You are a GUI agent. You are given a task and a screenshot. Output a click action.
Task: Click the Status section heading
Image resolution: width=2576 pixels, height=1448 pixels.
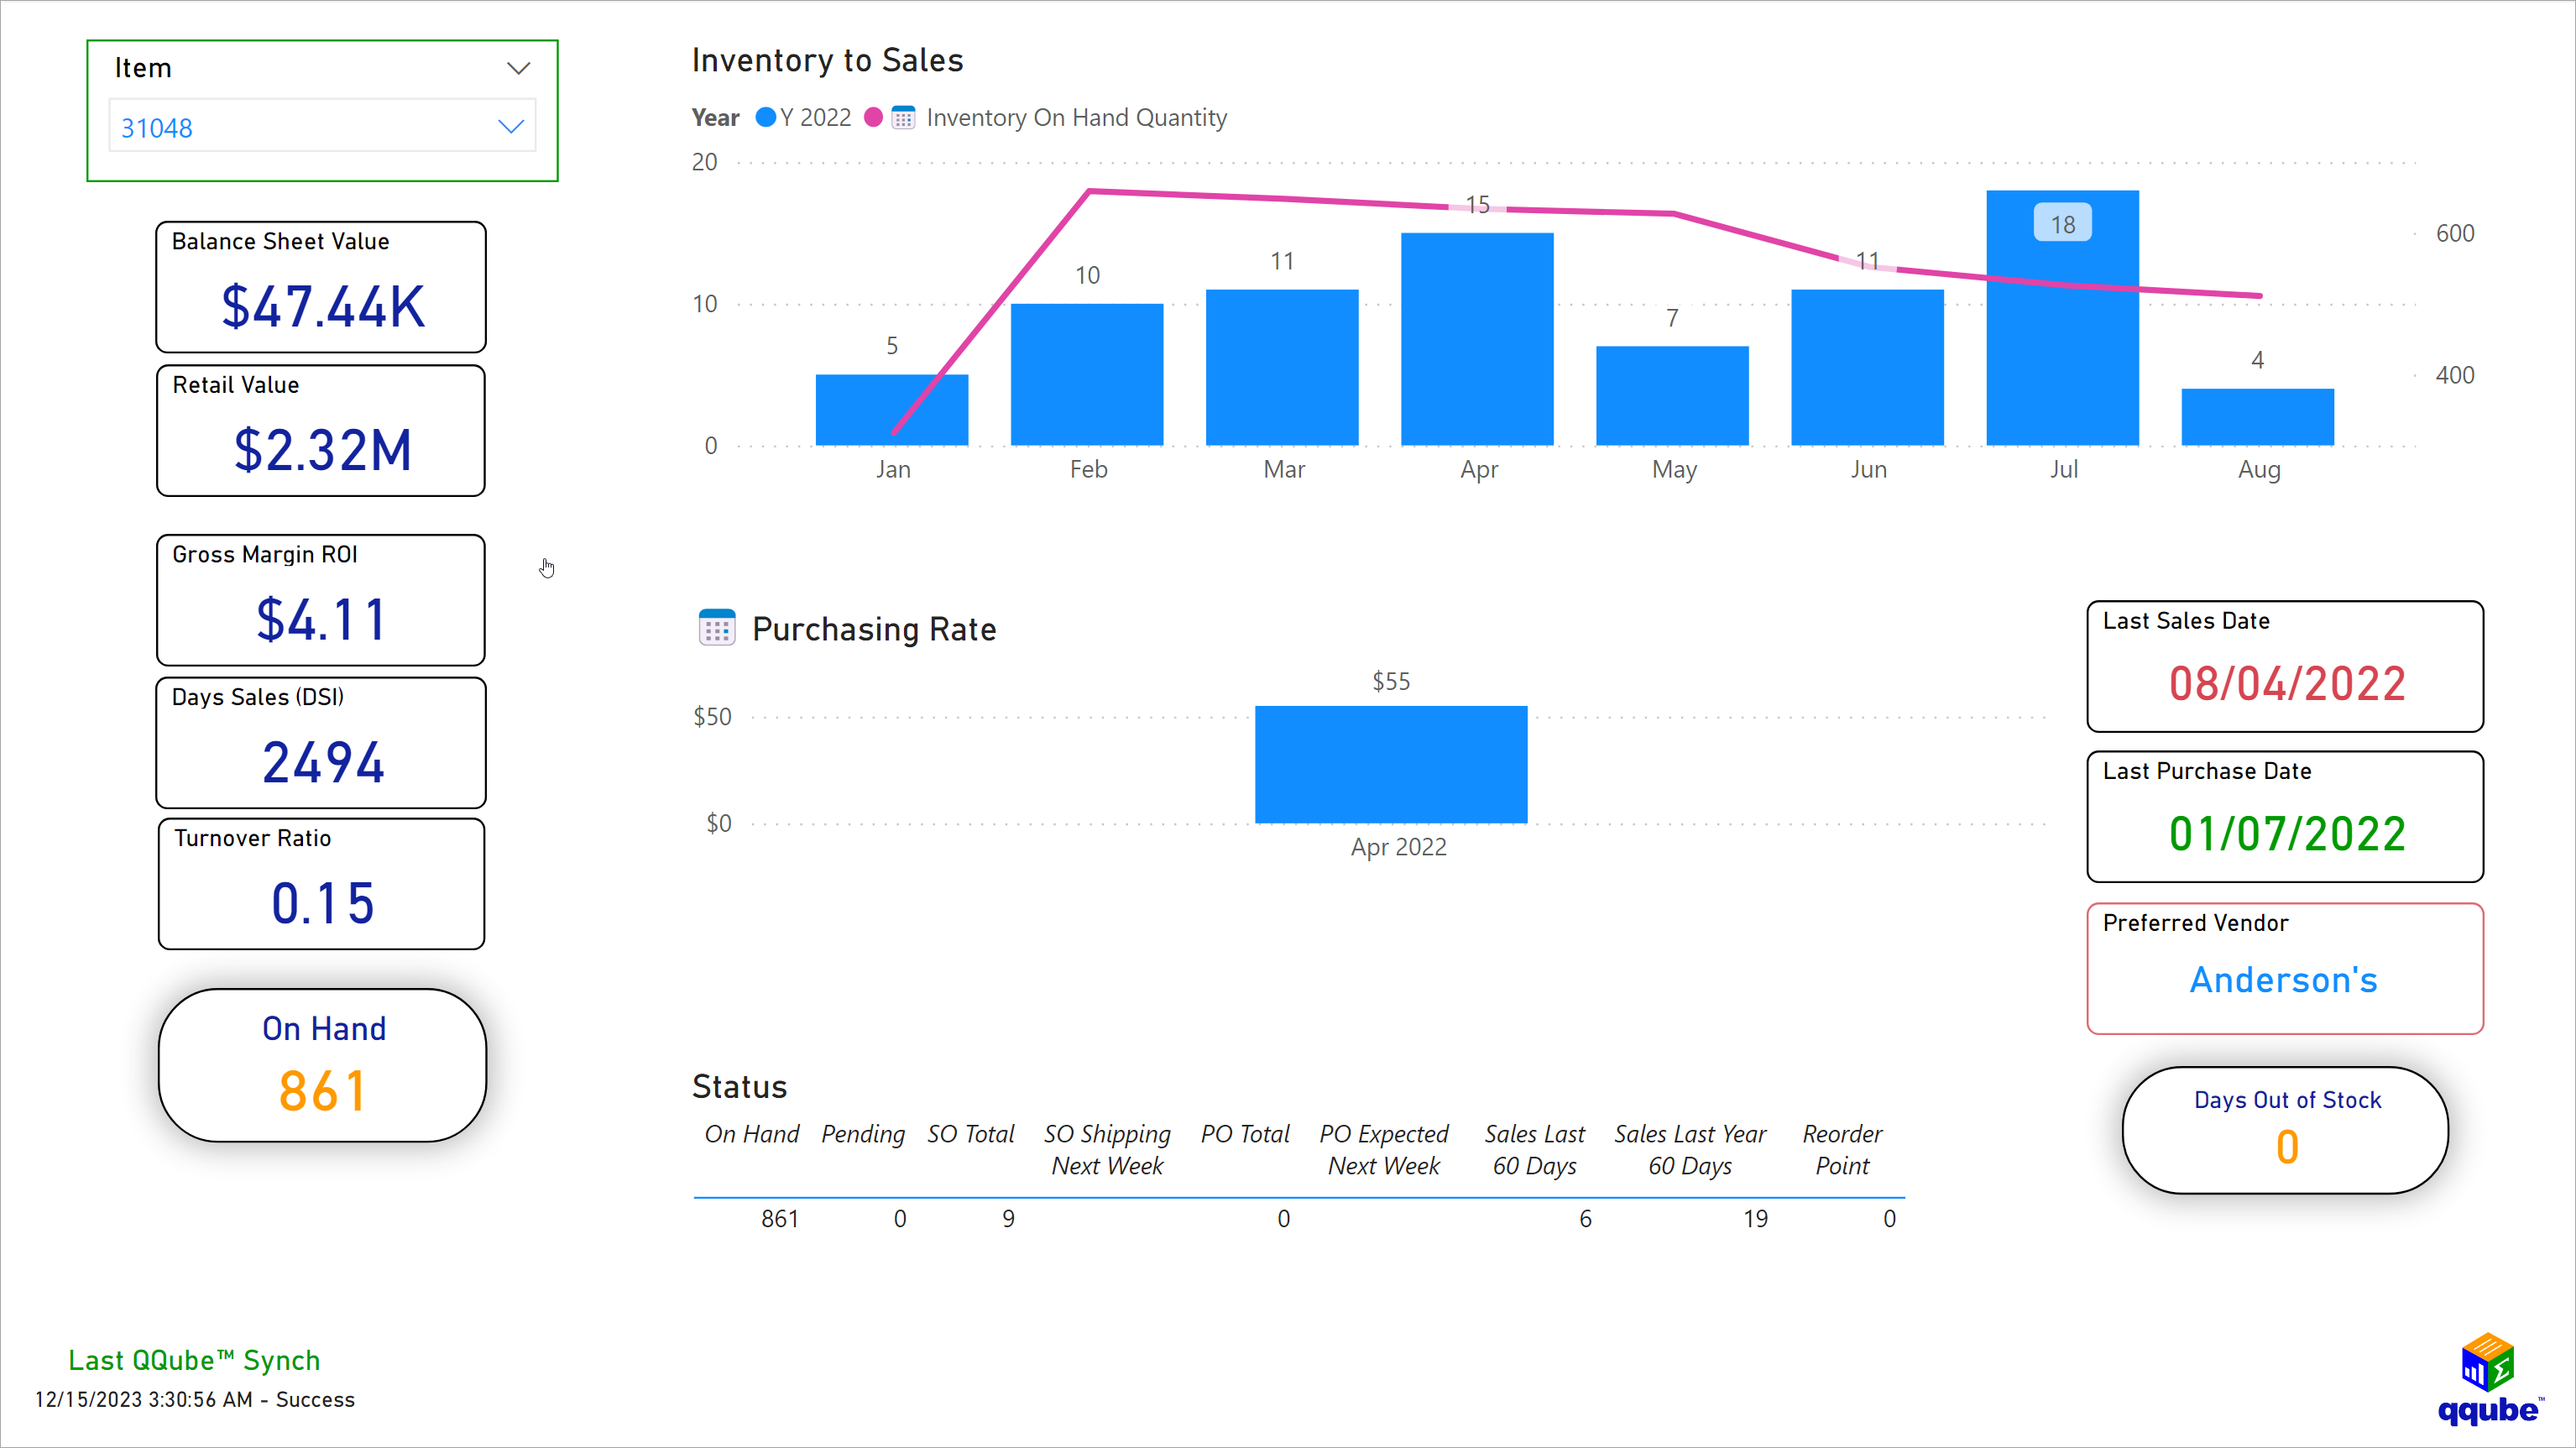[x=739, y=1086]
